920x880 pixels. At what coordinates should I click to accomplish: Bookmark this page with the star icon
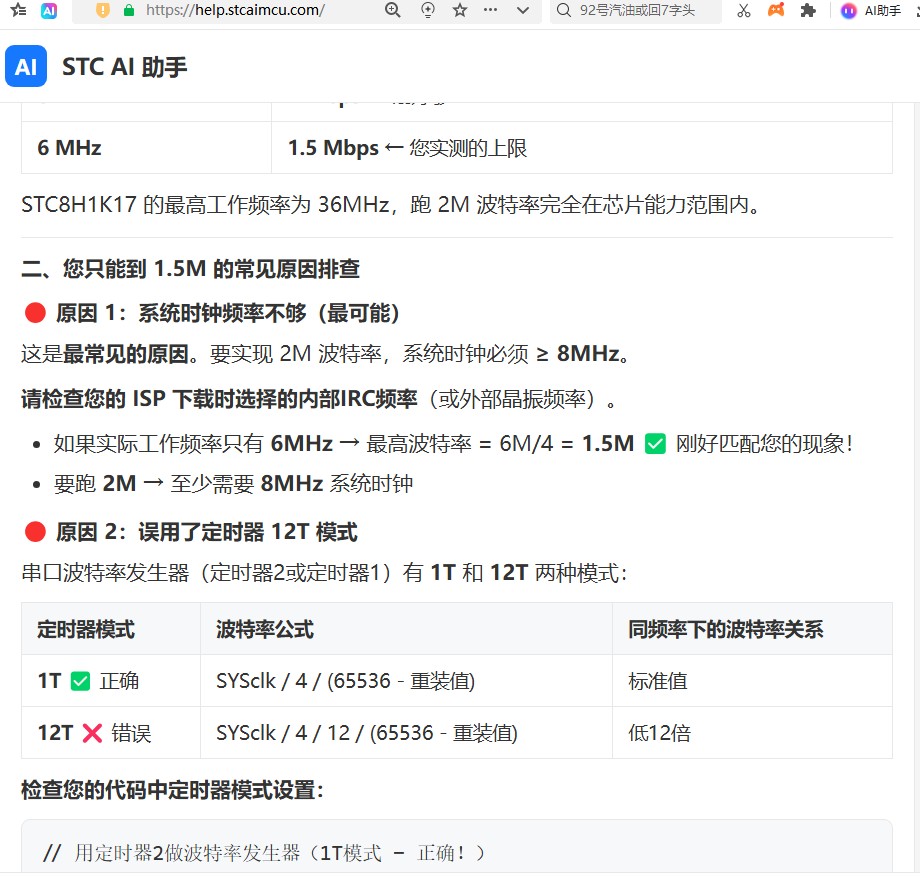click(460, 10)
